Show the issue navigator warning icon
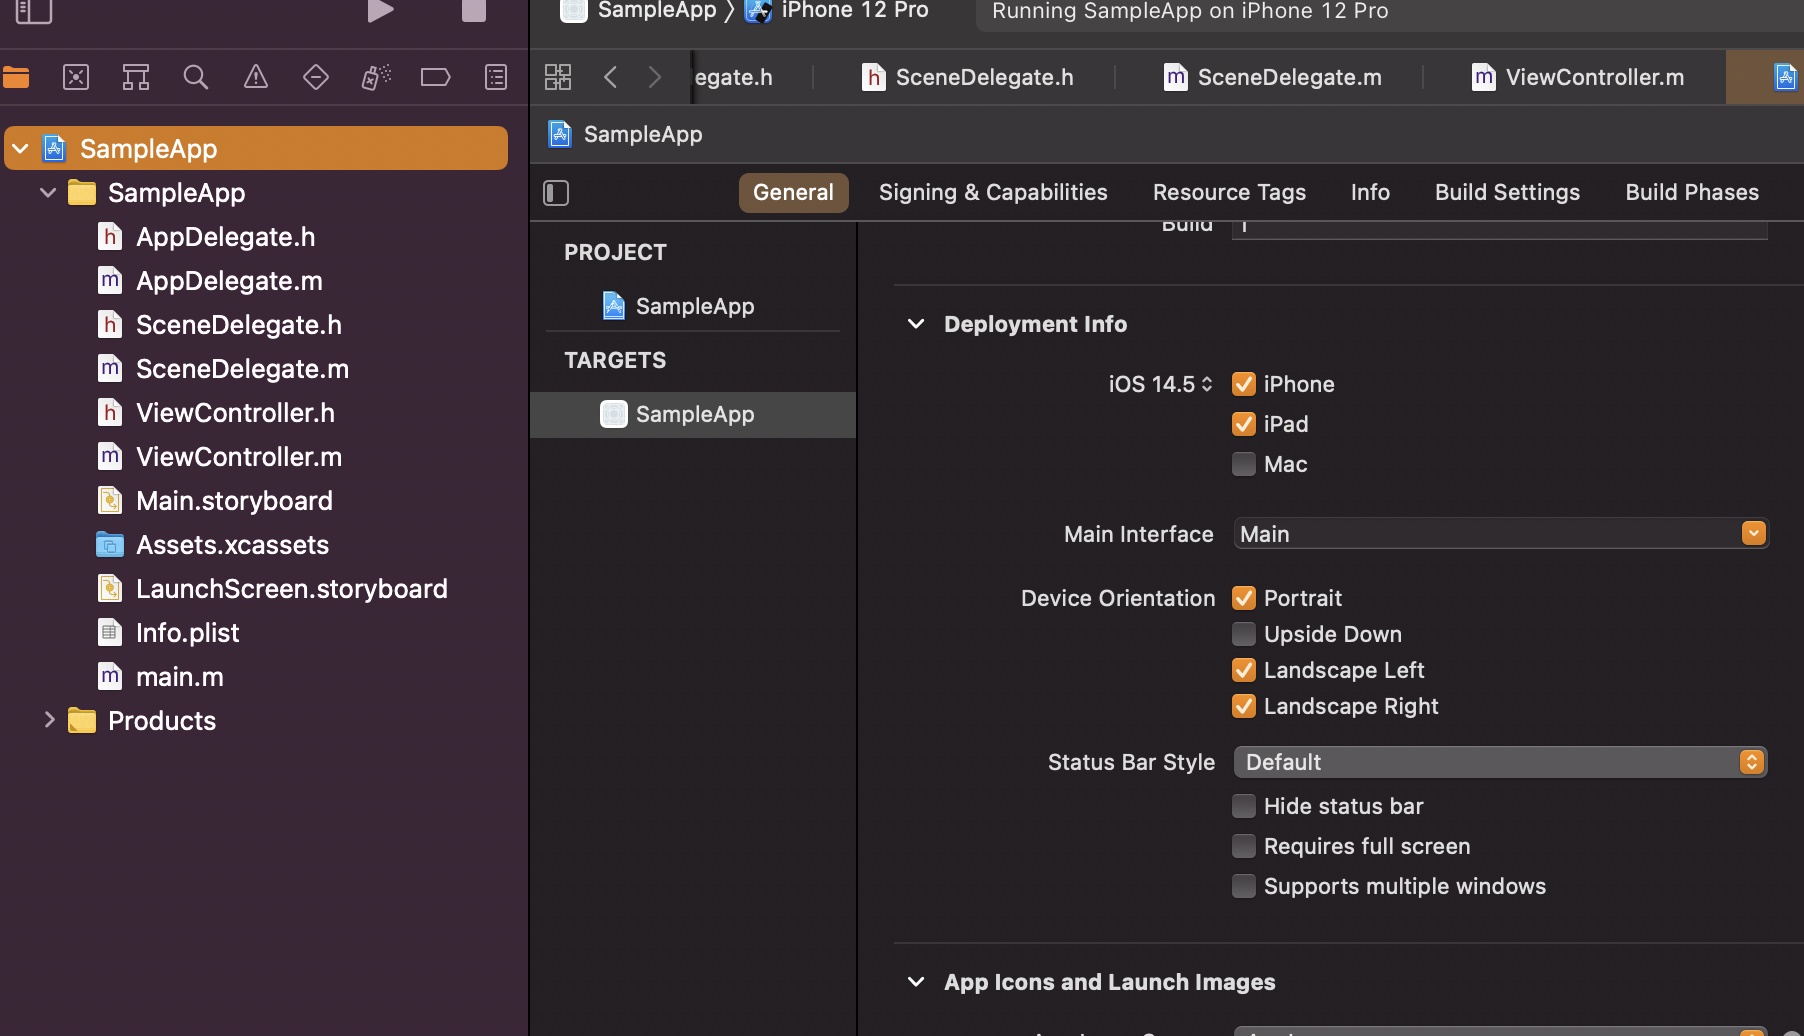The height and width of the screenshot is (1036, 1804). (x=256, y=77)
